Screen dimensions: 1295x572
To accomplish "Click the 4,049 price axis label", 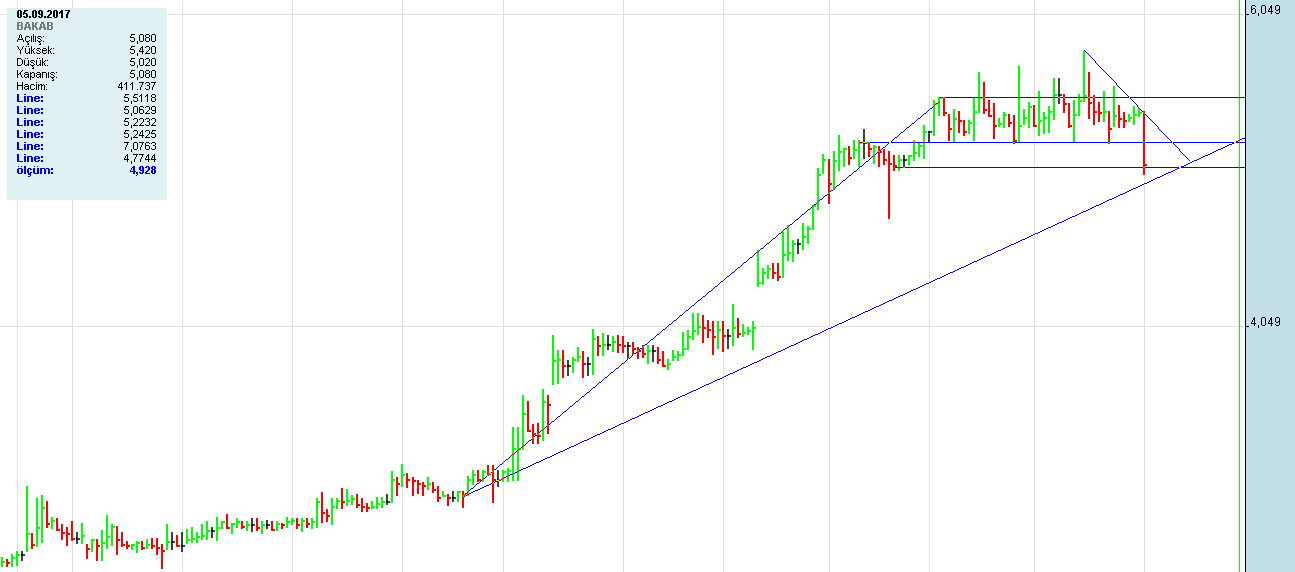I will click(x=1265, y=322).
